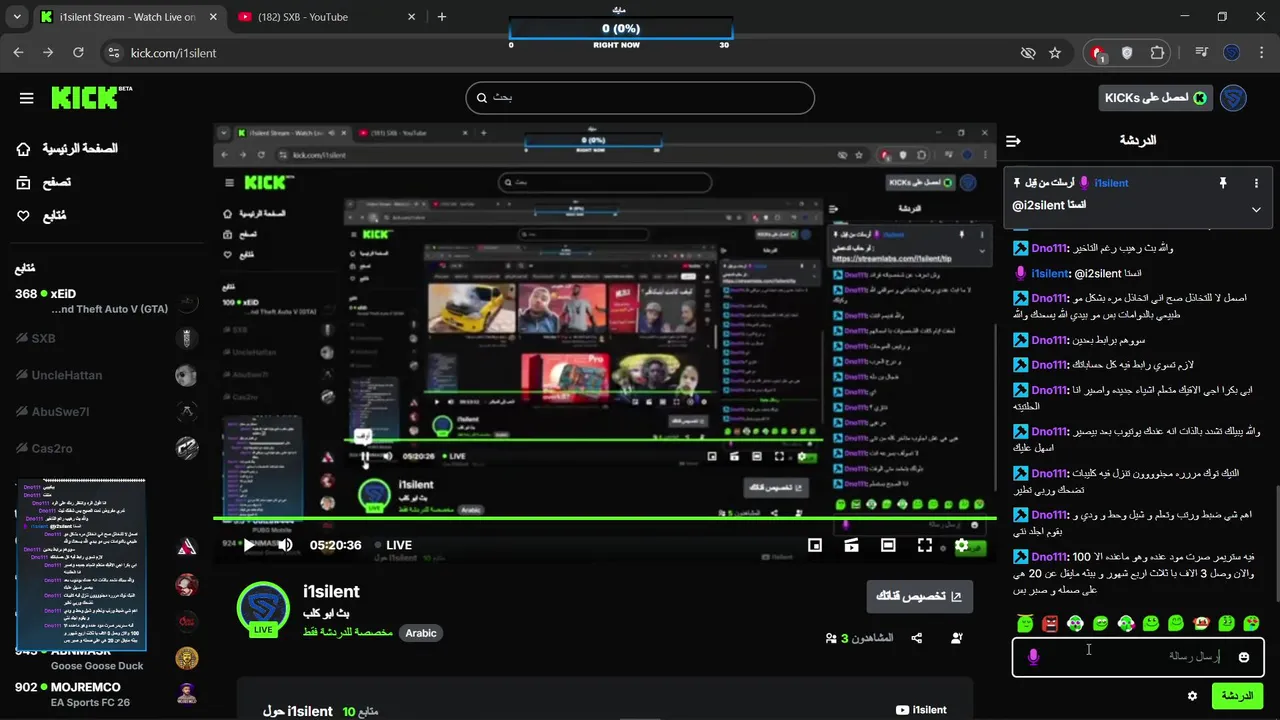View site information icon in address bar
Screen dimensions: 1280x720
[x=113, y=53]
